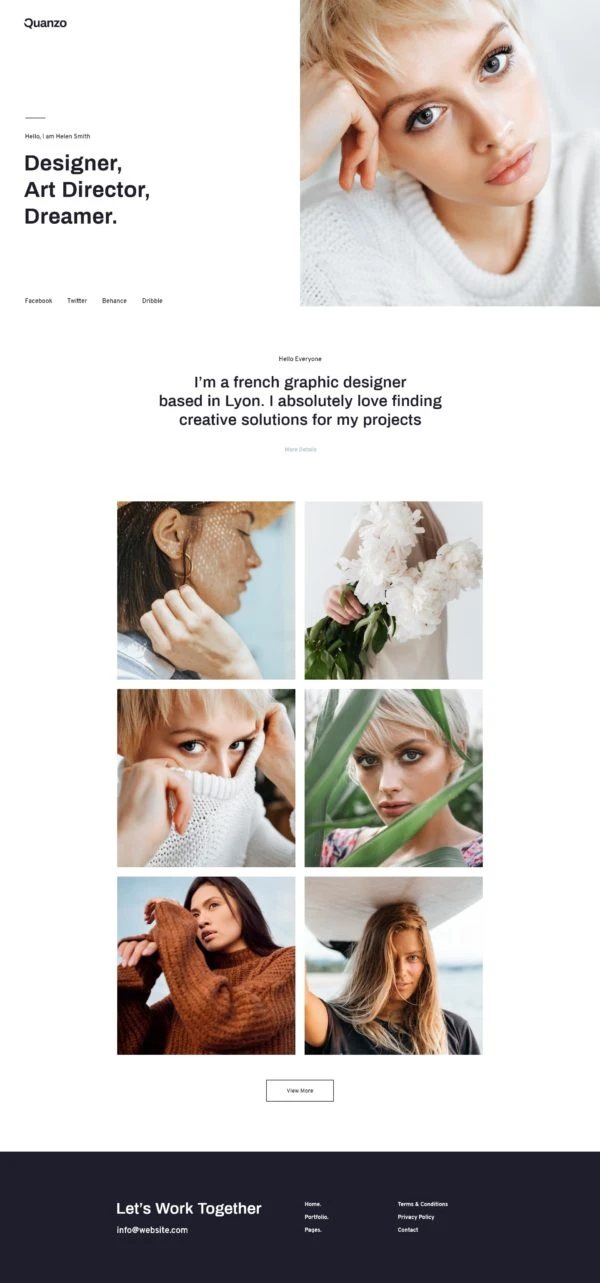Open the straw hat woman portfolio photo
The width and height of the screenshot is (600, 1283).
[x=206, y=590]
